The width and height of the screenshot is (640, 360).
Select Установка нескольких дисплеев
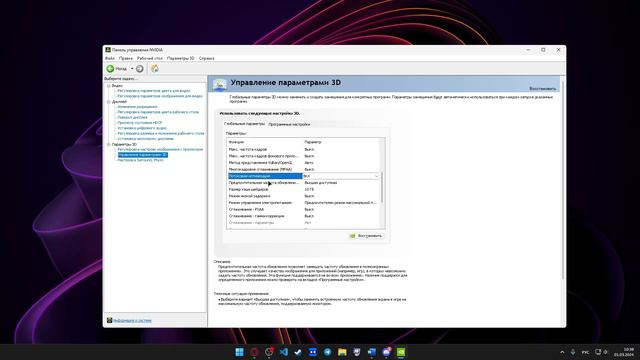click(145, 138)
